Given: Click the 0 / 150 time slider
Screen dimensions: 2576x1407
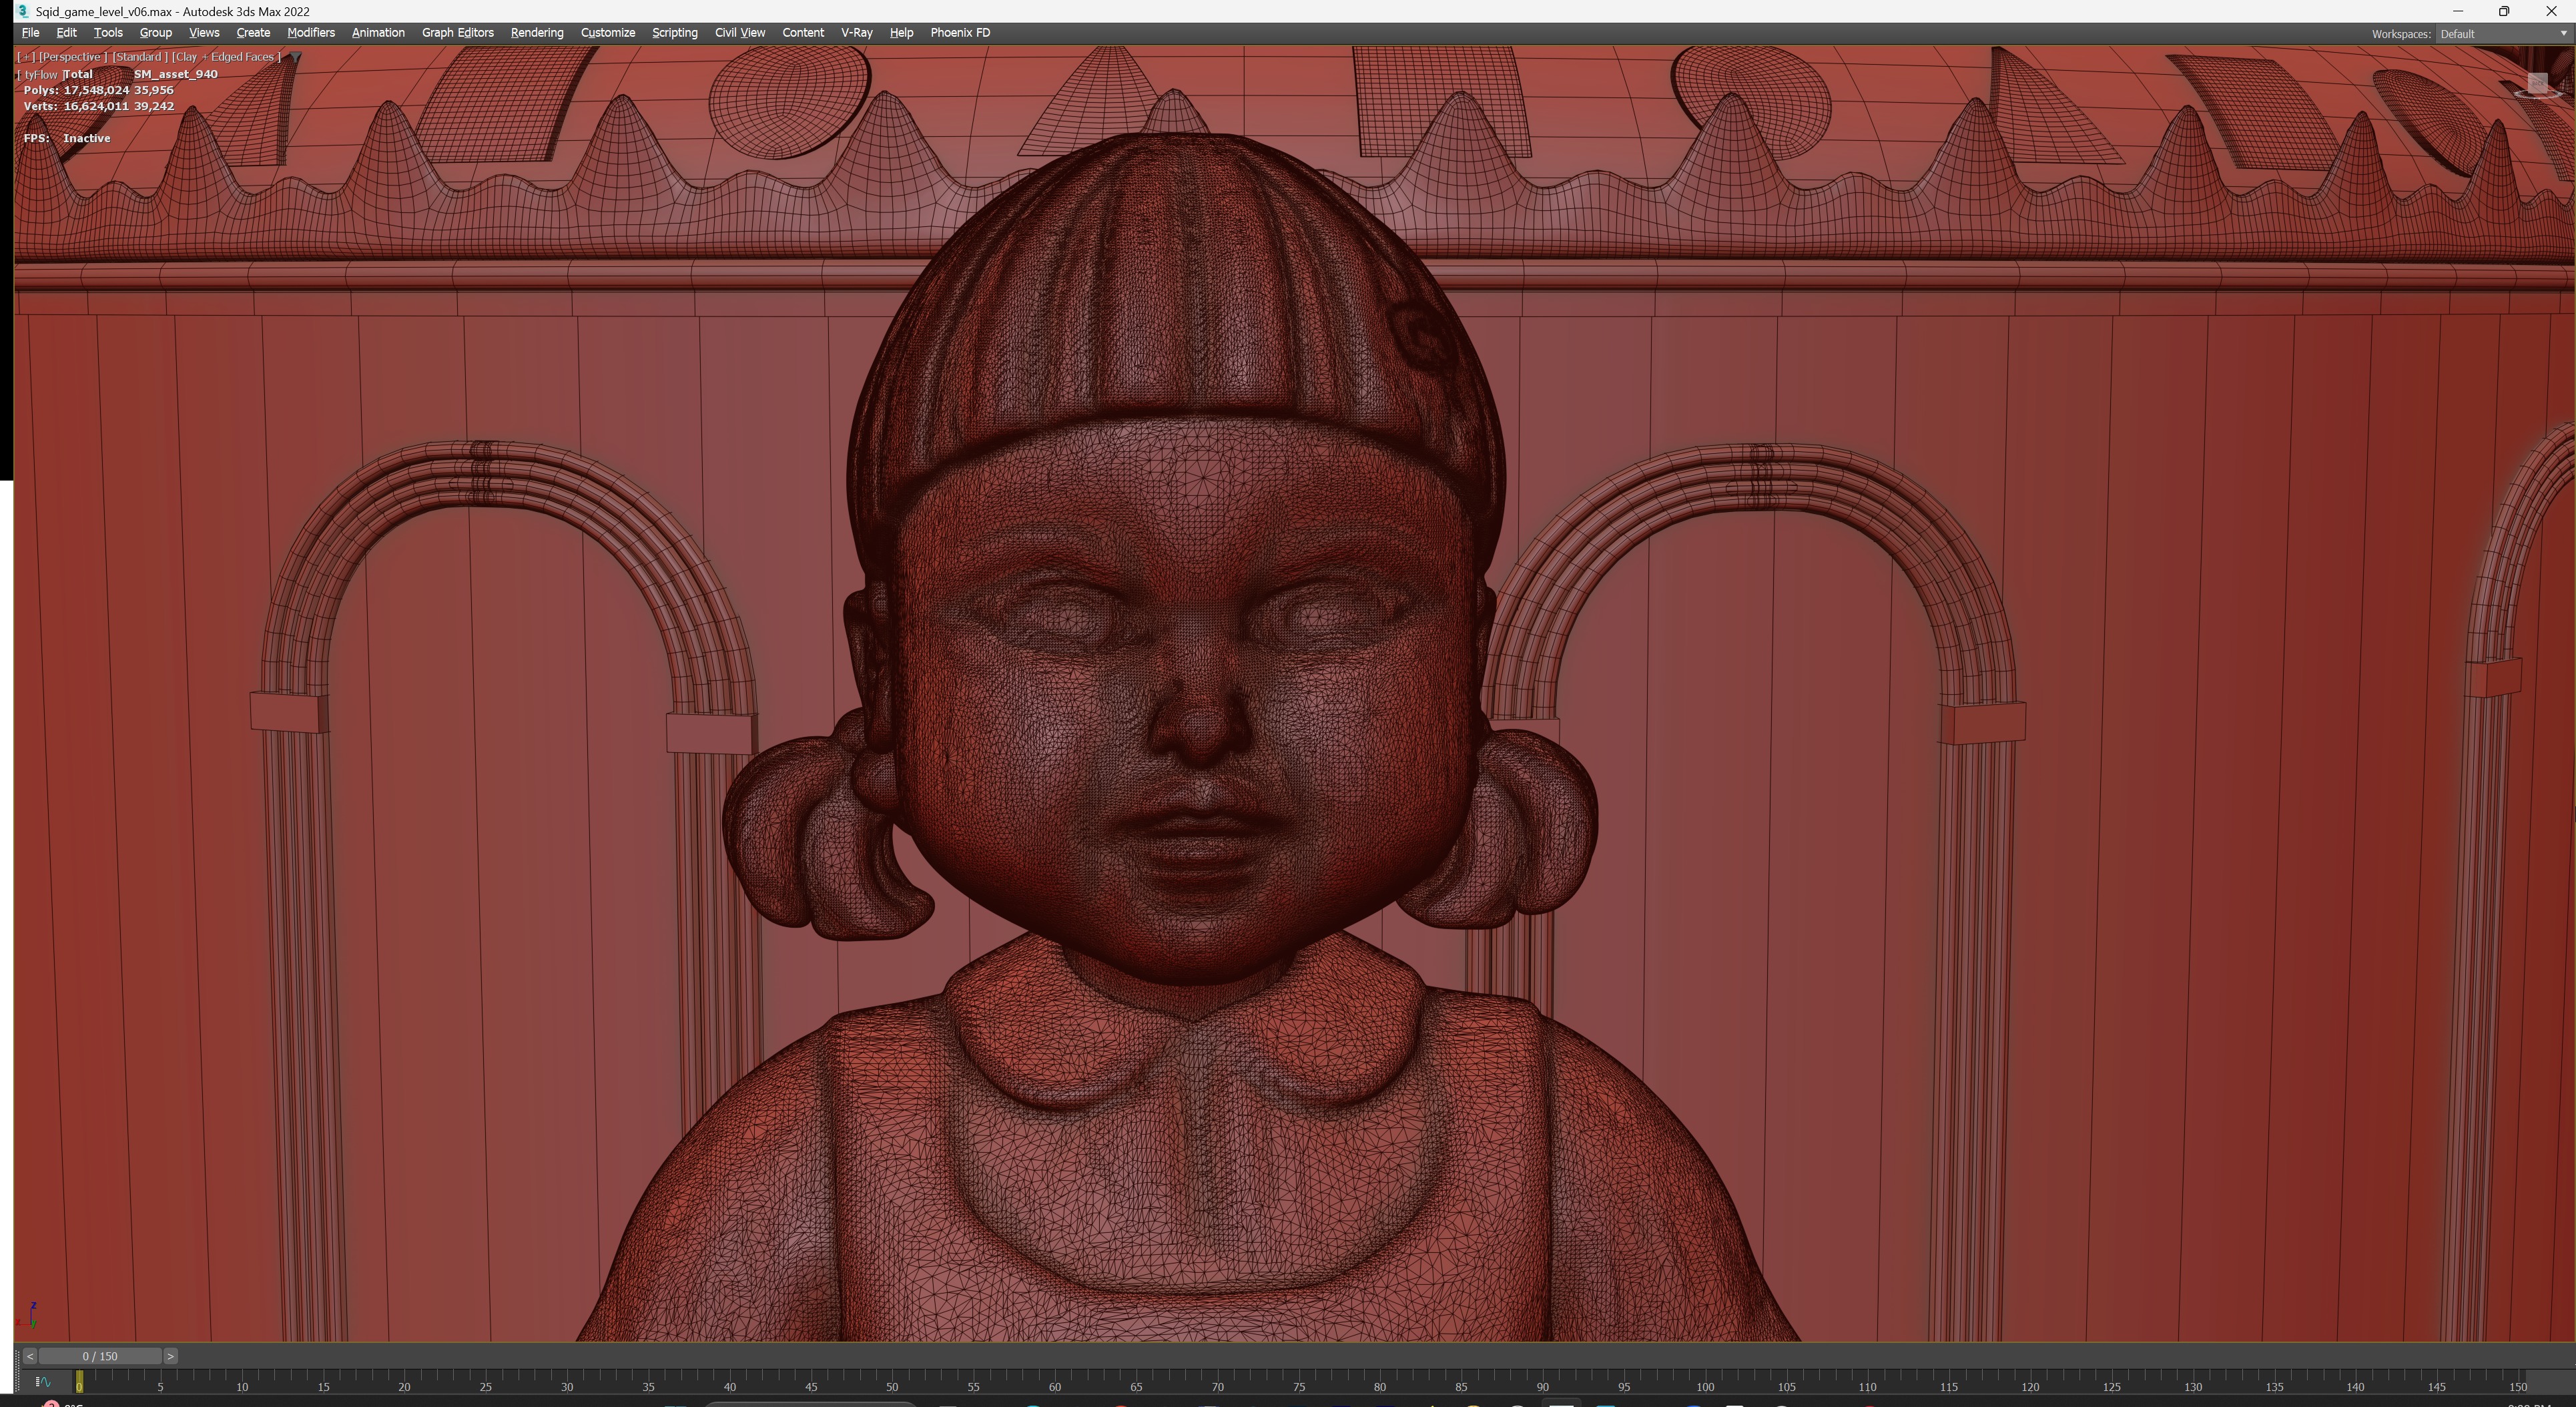Looking at the screenshot, I should point(100,1356).
